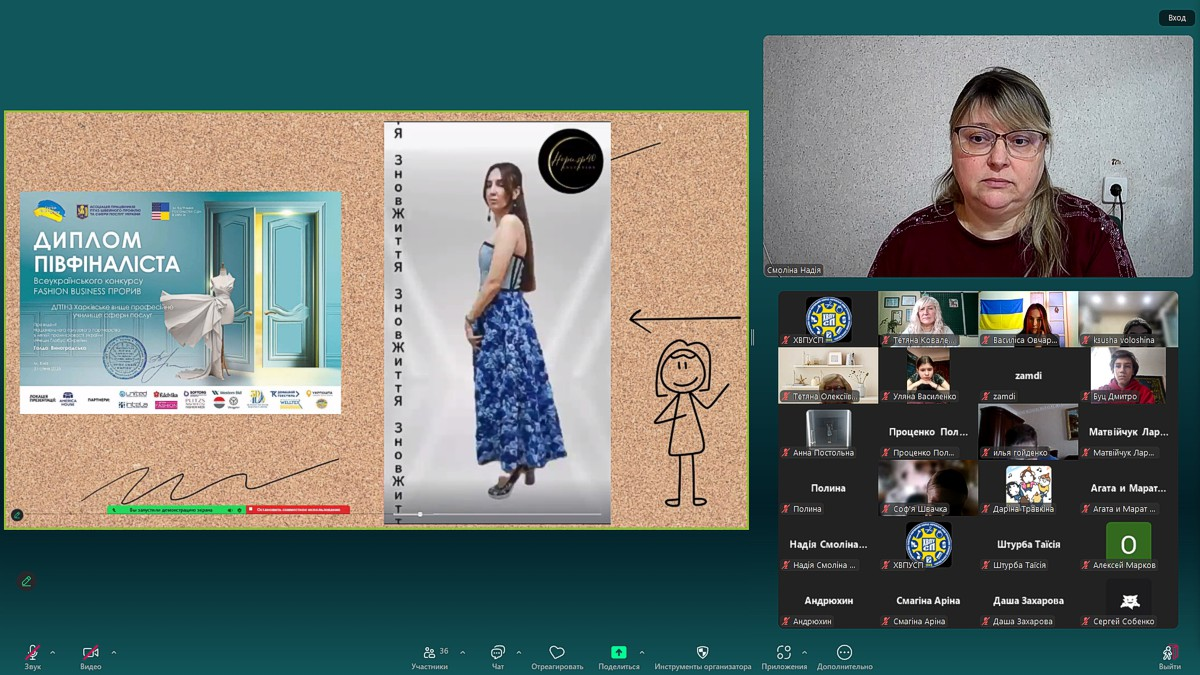1200x675 pixels.
Task: Click the green Поделиться share screen button
Action: (x=619, y=657)
